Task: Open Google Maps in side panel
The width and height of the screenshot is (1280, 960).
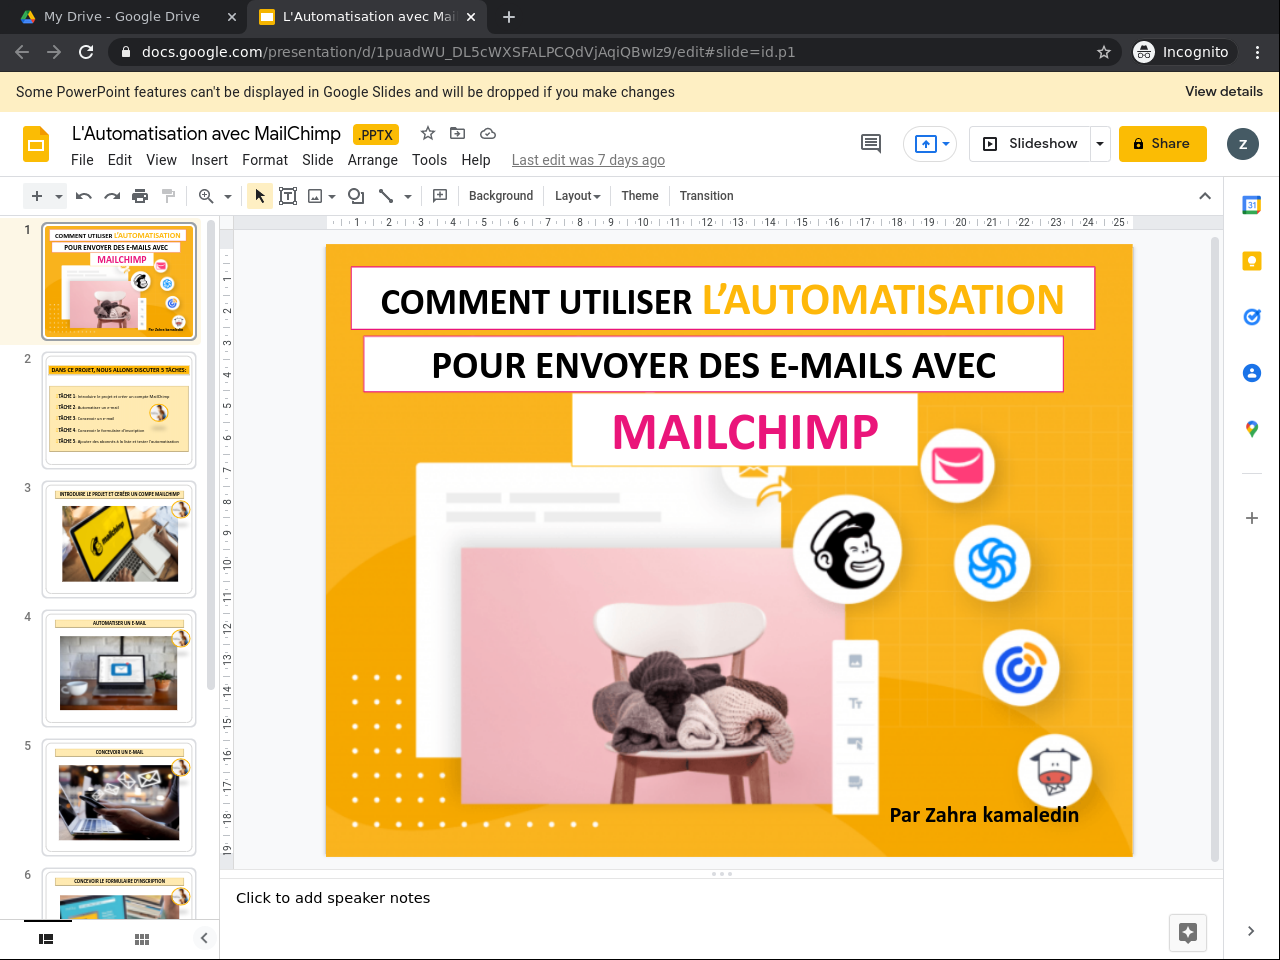Action: tap(1252, 429)
